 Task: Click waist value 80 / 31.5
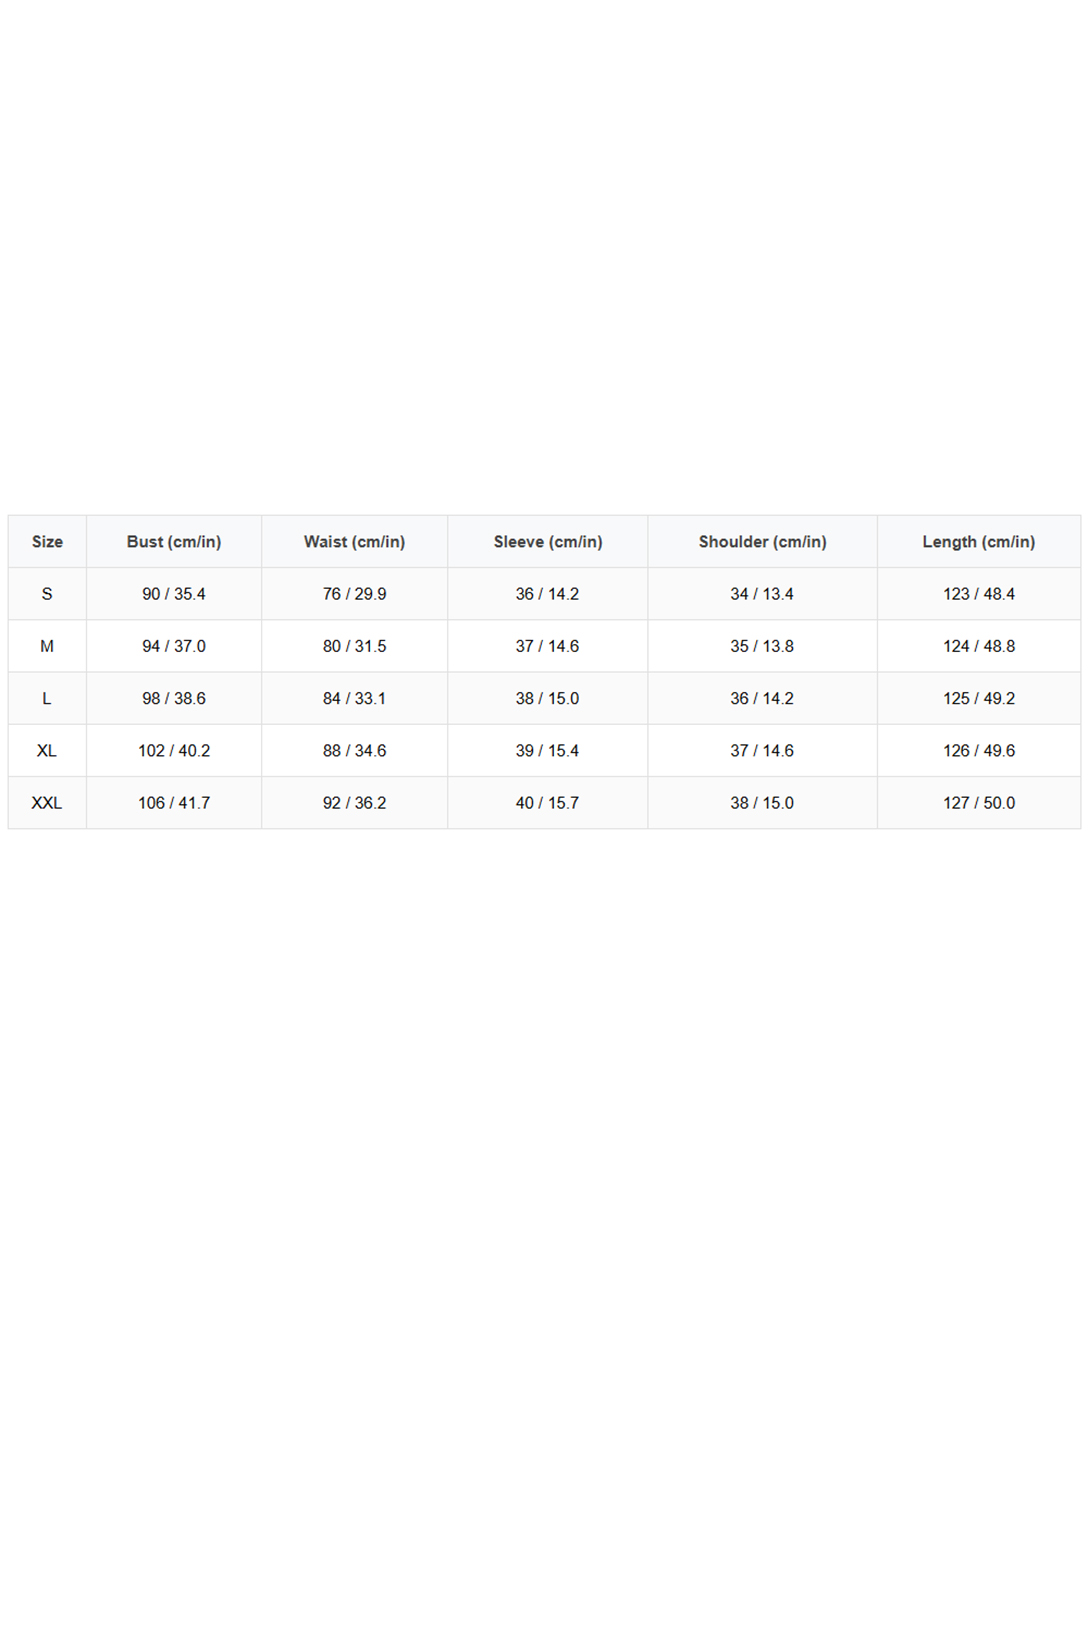[354, 646]
